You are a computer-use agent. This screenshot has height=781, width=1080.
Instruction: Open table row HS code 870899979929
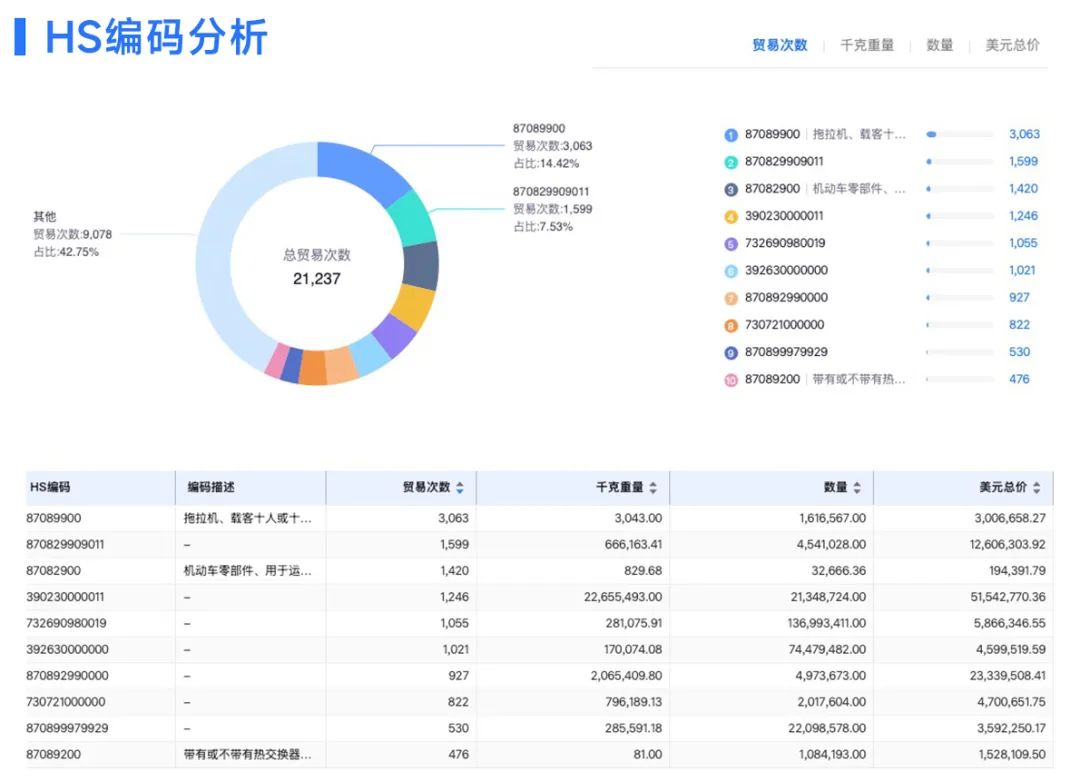68,728
